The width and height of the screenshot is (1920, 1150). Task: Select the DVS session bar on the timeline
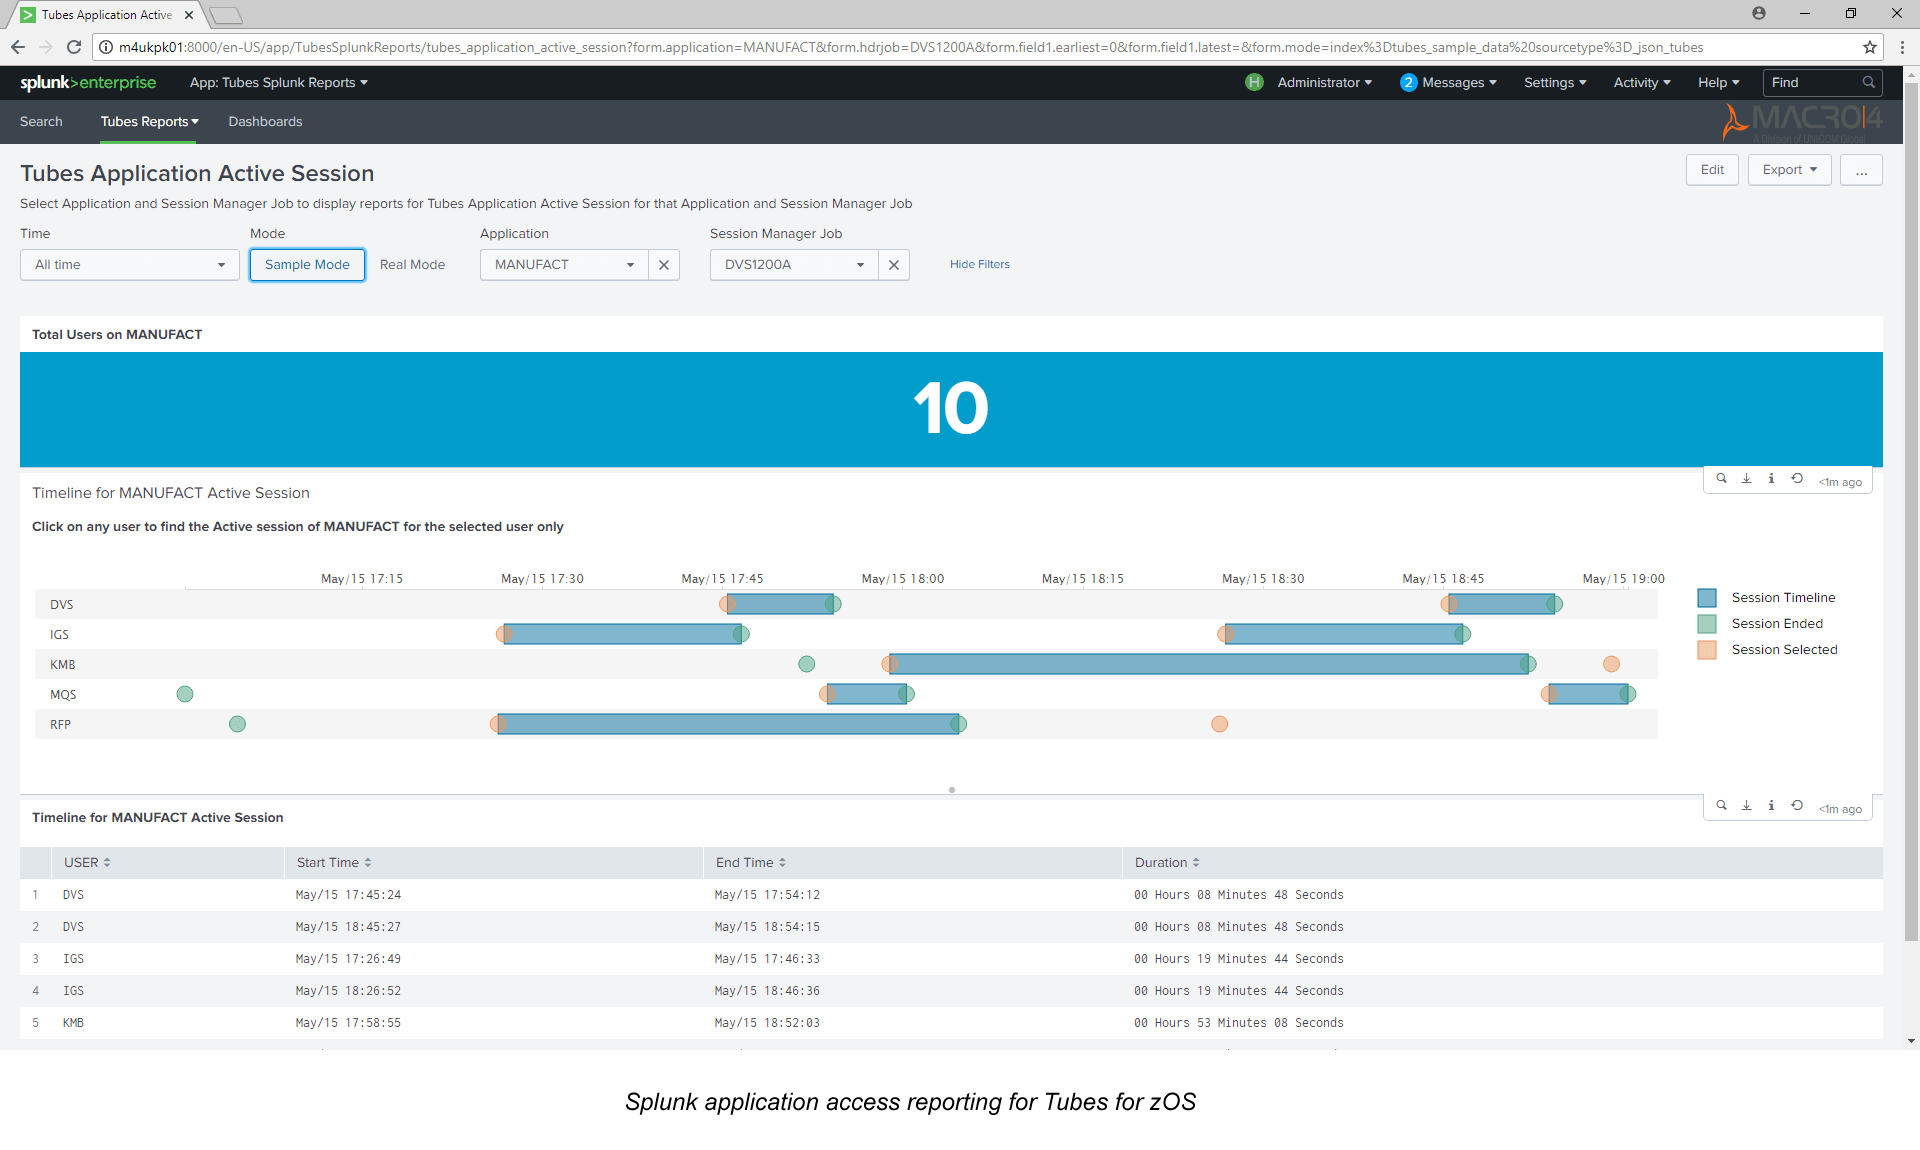pyautogui.click(x=780, y=604)
